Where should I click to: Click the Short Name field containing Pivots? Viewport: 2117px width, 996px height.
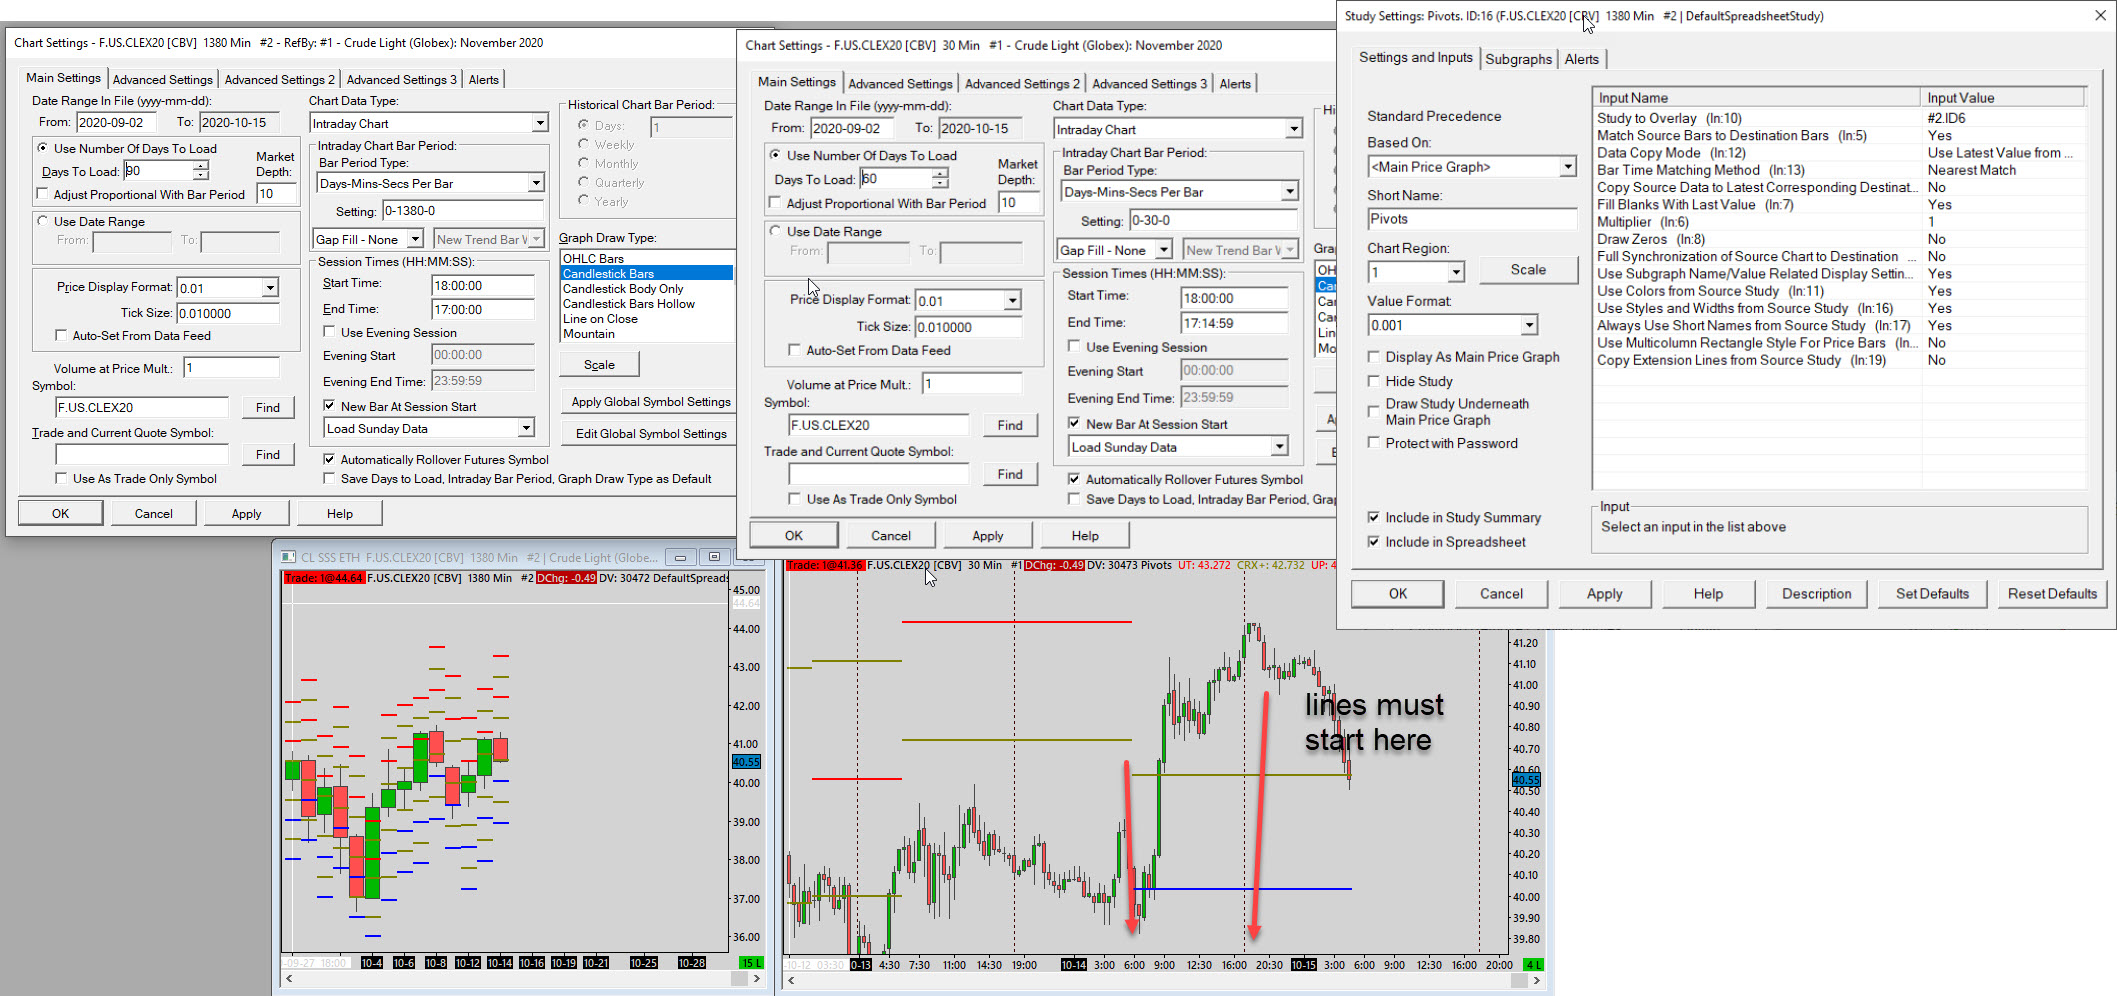[1471, 219]
